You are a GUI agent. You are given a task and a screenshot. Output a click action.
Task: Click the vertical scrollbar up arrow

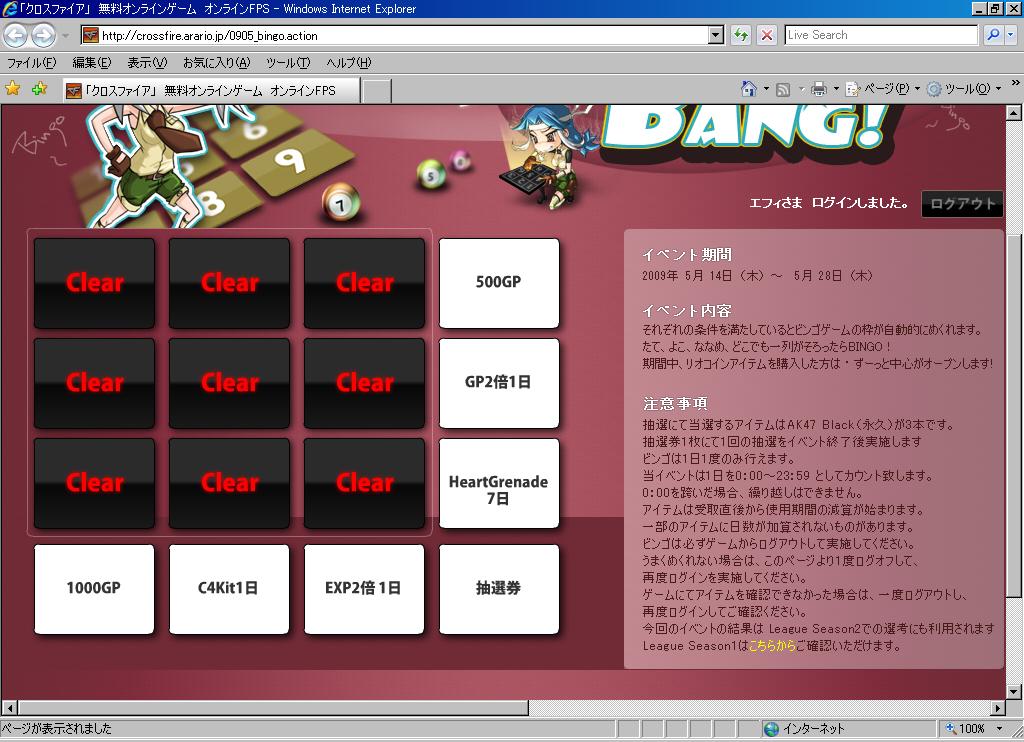click(x=1014, y=113)
